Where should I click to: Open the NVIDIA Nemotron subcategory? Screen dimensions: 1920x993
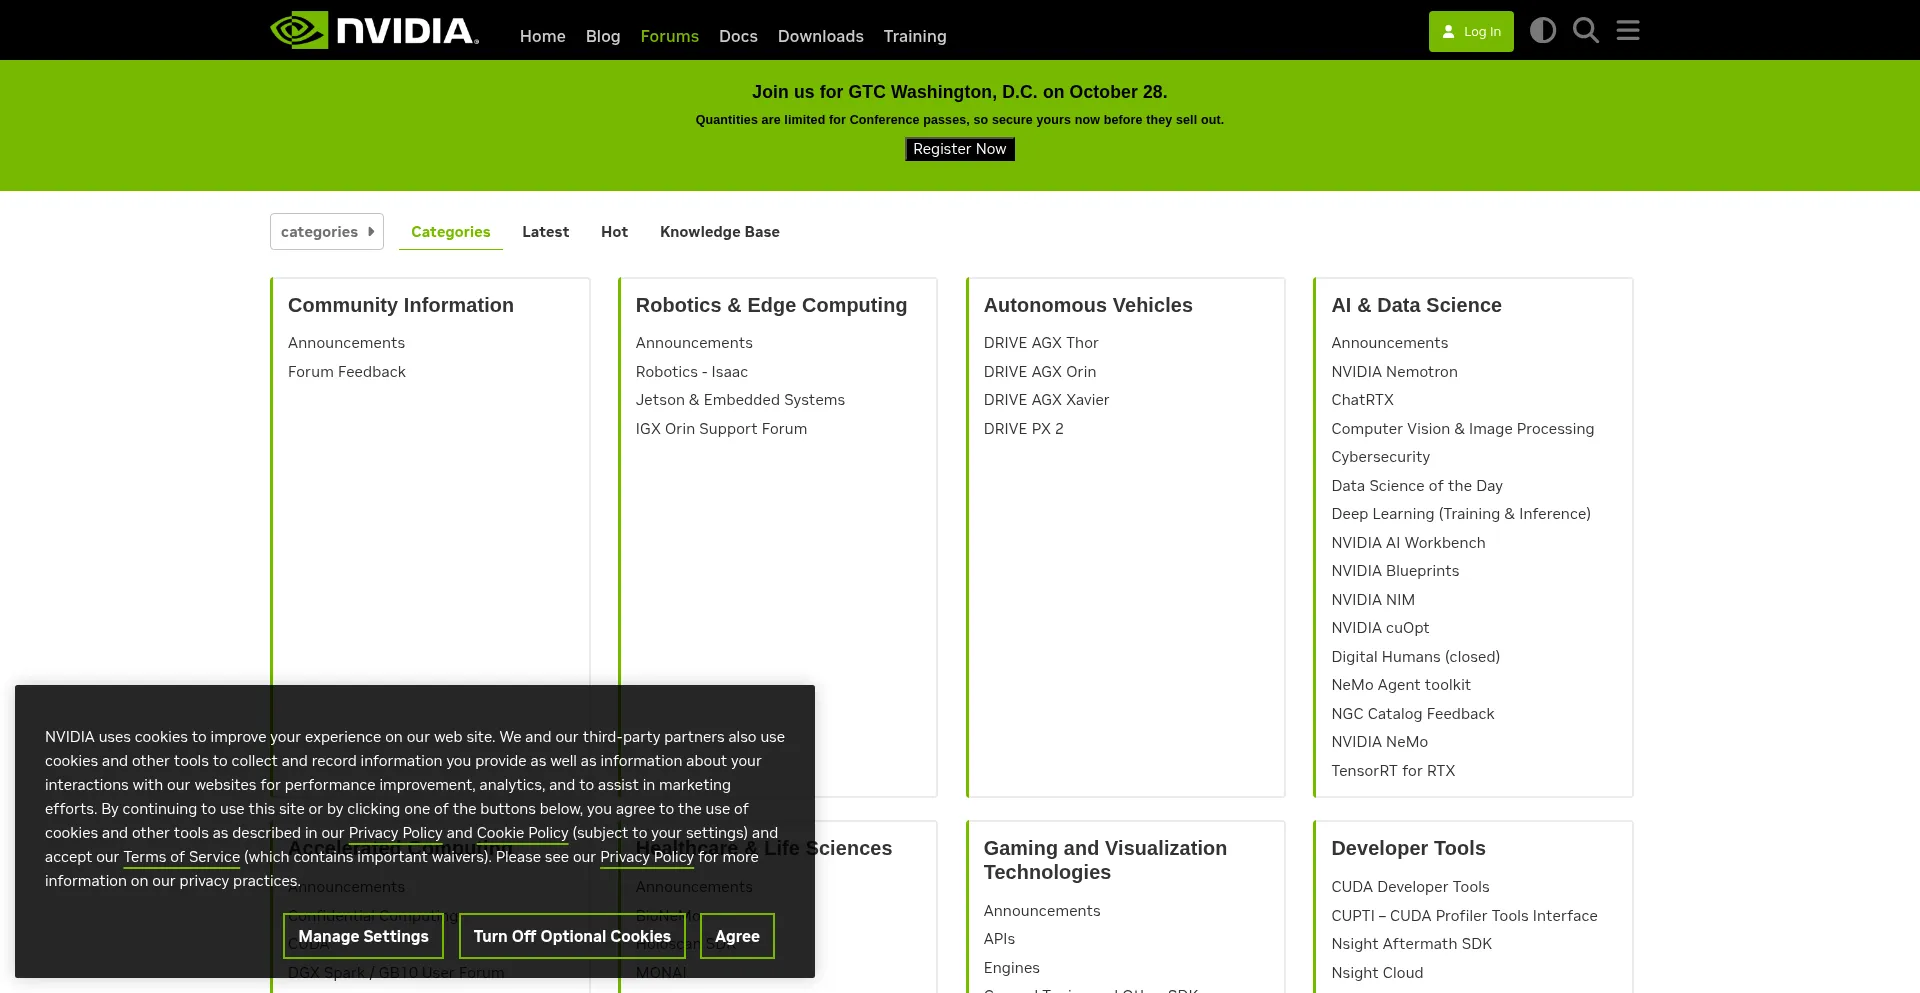pyautogui.click(x=1394, y=372)
